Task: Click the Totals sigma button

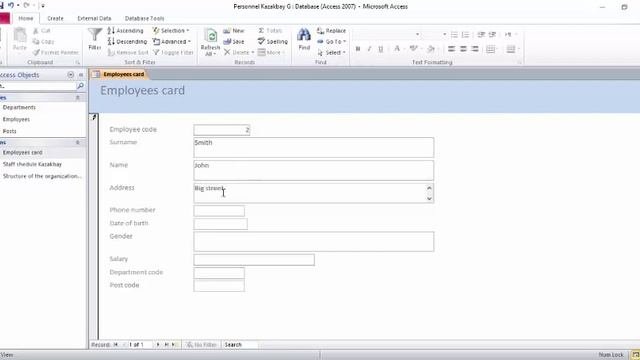Action: (270, 31)
